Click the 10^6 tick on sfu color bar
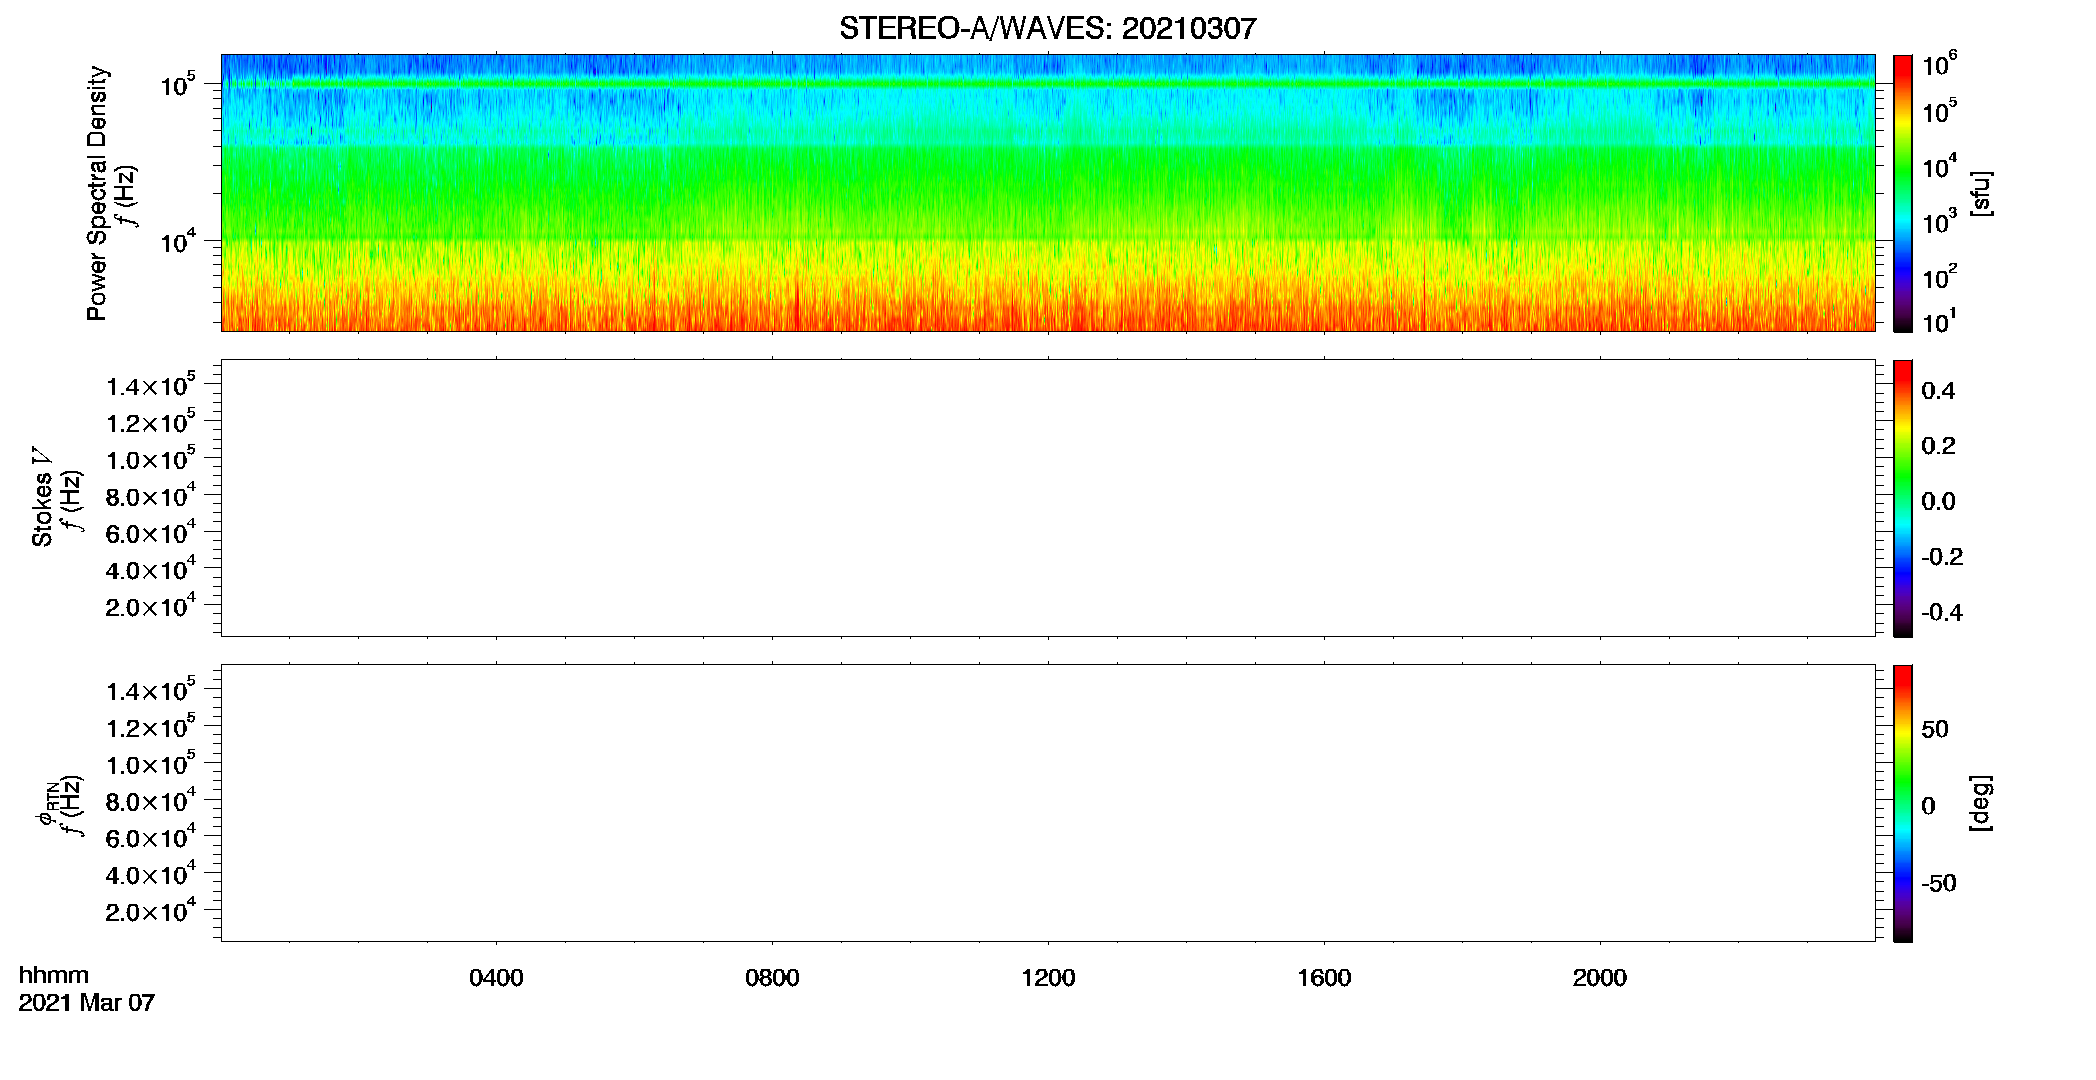 coord(1939,65)
